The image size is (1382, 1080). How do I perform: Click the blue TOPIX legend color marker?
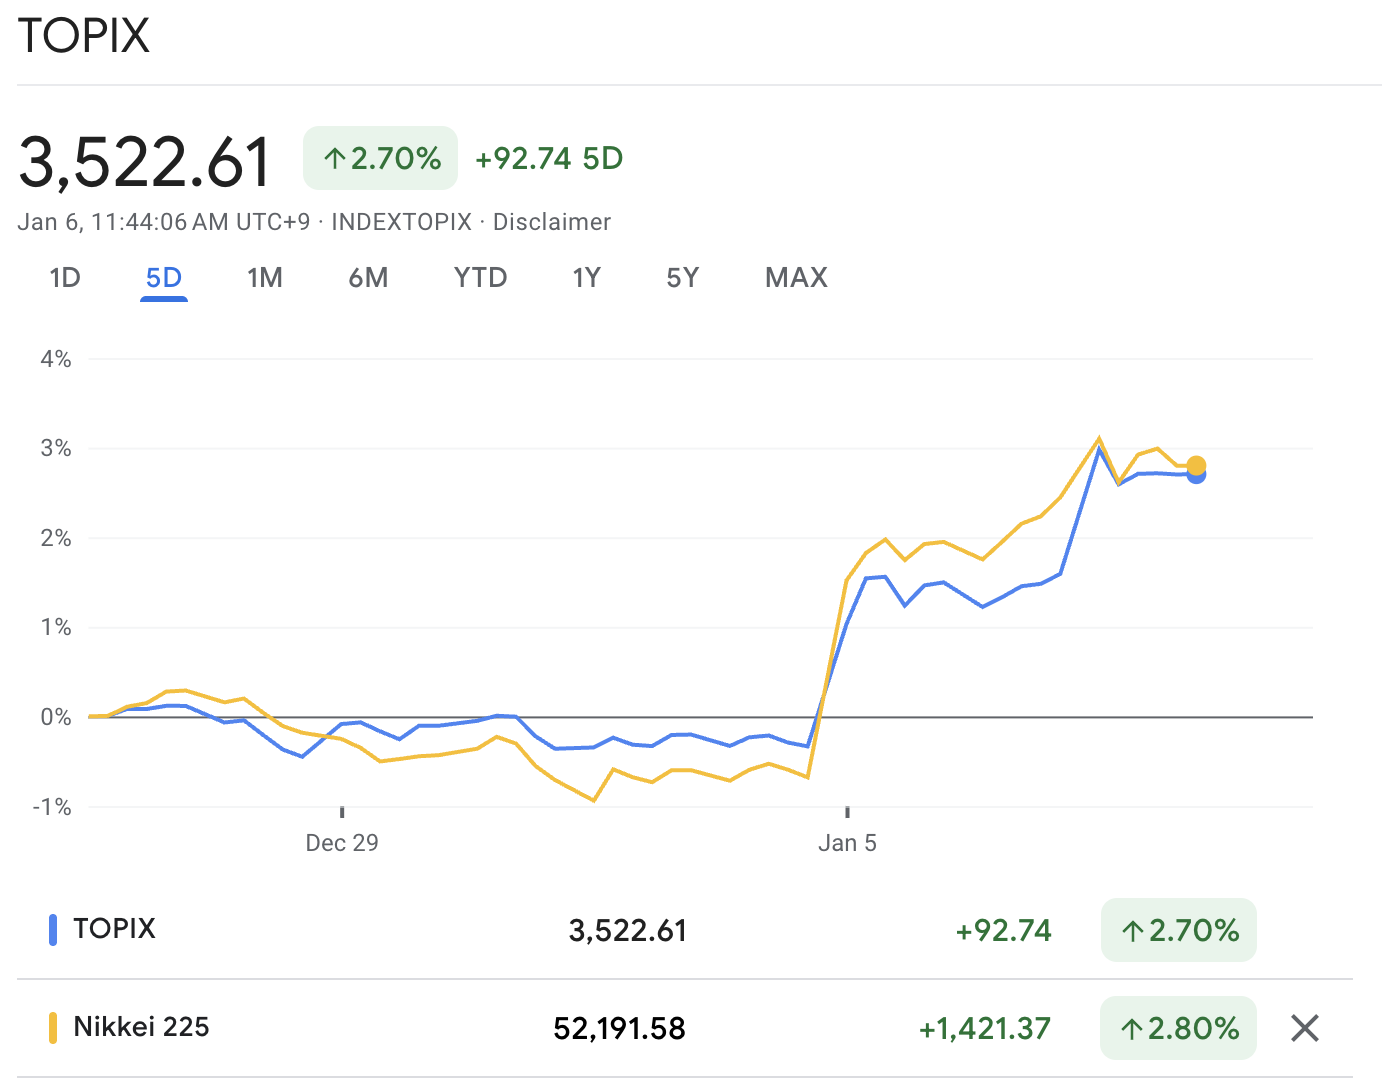coord(52,929)
